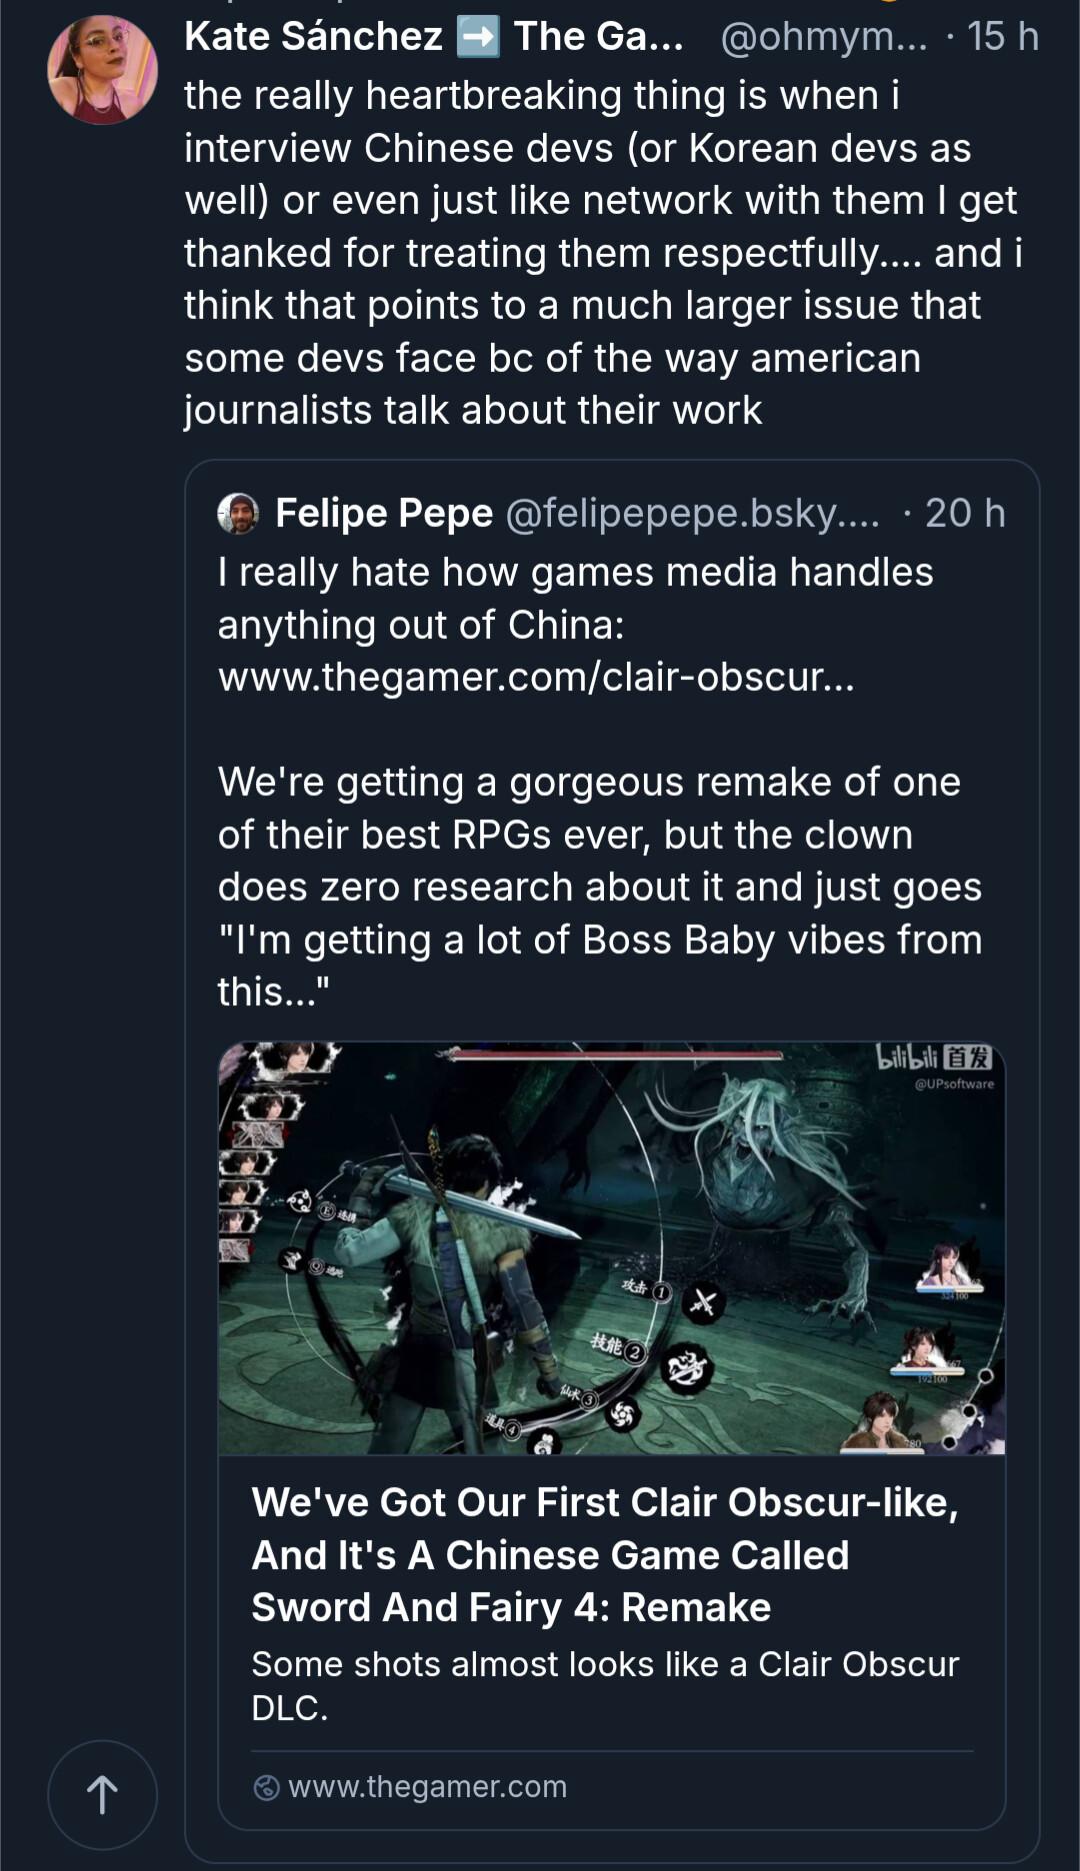Open Kate Sánchez's profile avatar

tap(102, 70)
